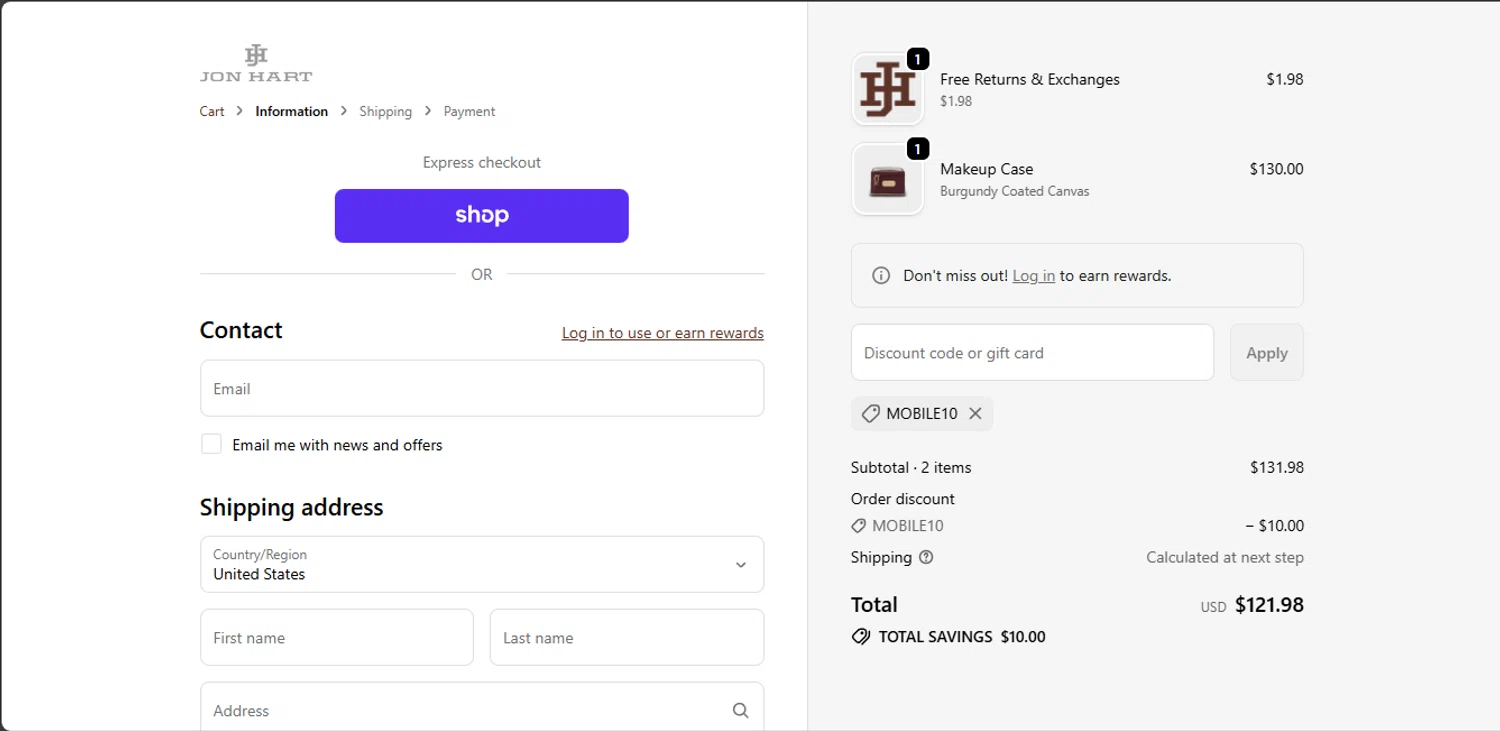Click the info icon beside Don't miss out
The image size is (1500, 731).
pos(881,275)
